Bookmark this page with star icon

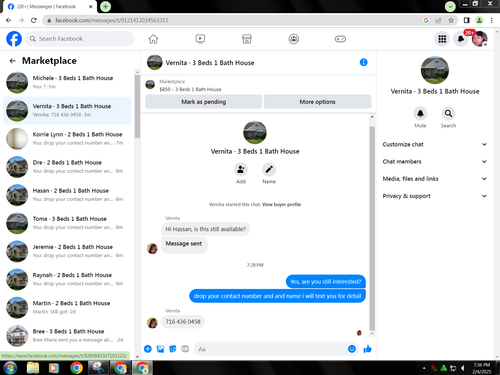[x=451, y=20]
